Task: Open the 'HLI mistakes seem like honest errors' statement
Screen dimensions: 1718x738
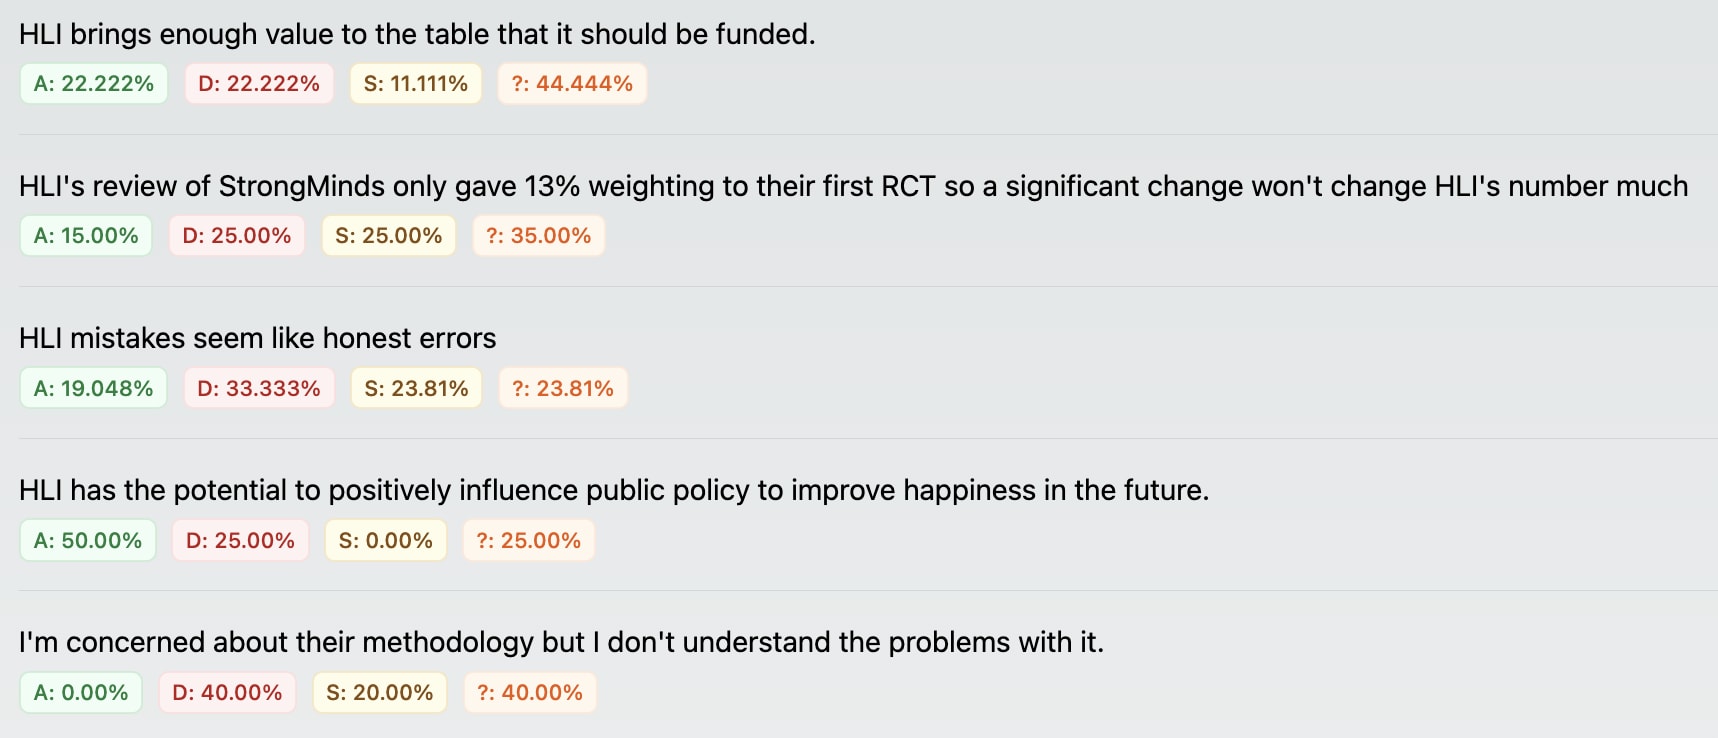Action: click(258, 338)
